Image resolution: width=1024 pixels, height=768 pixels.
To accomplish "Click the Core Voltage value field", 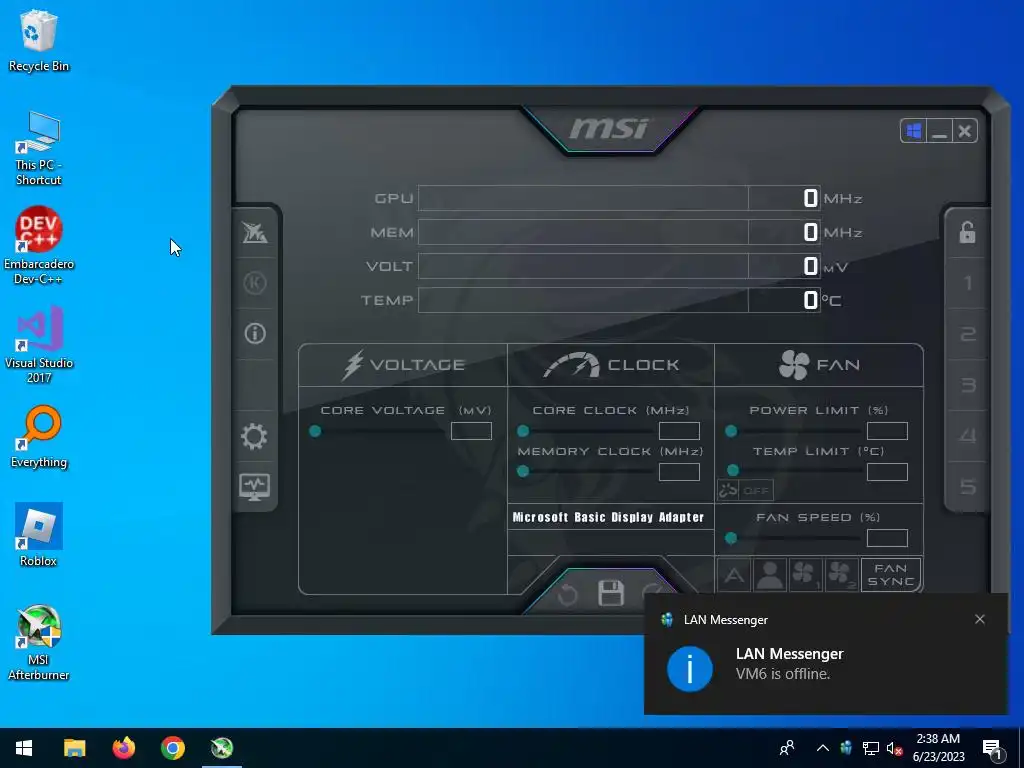I will click(472, 431).
